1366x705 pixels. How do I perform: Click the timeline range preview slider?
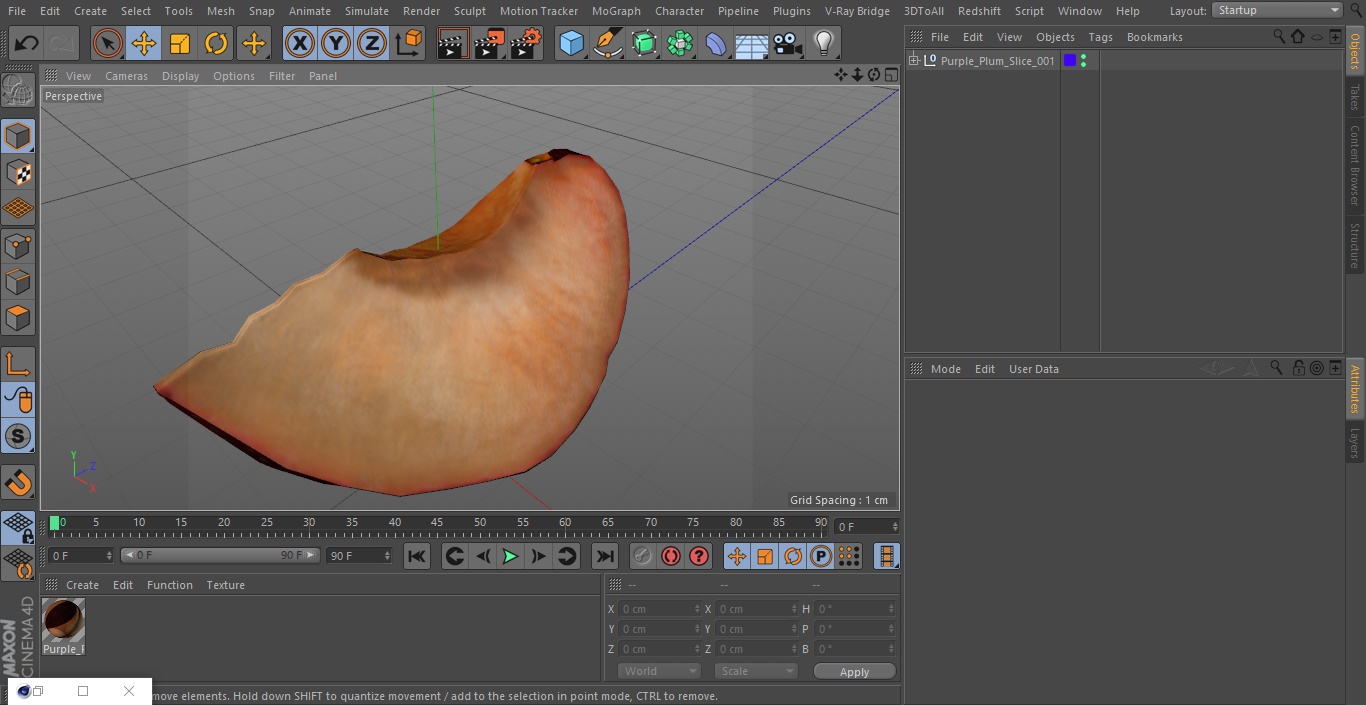click(x=220, y=555)
